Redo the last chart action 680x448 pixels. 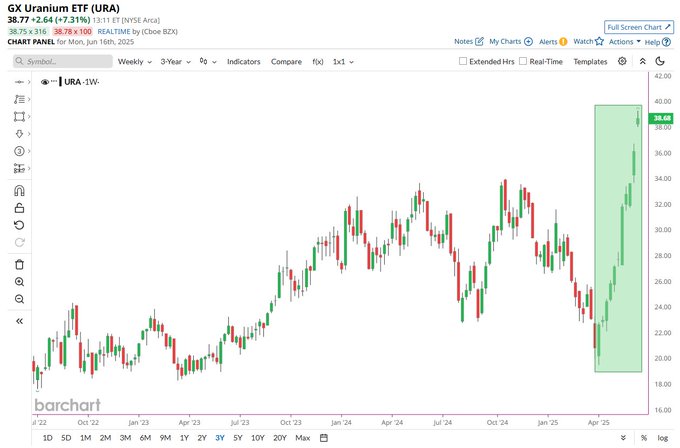19,242
